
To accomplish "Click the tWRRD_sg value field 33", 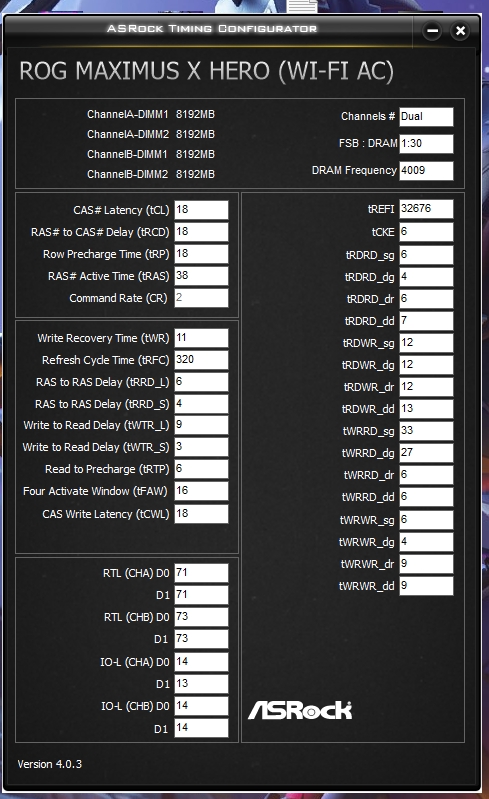I will 426,431.
